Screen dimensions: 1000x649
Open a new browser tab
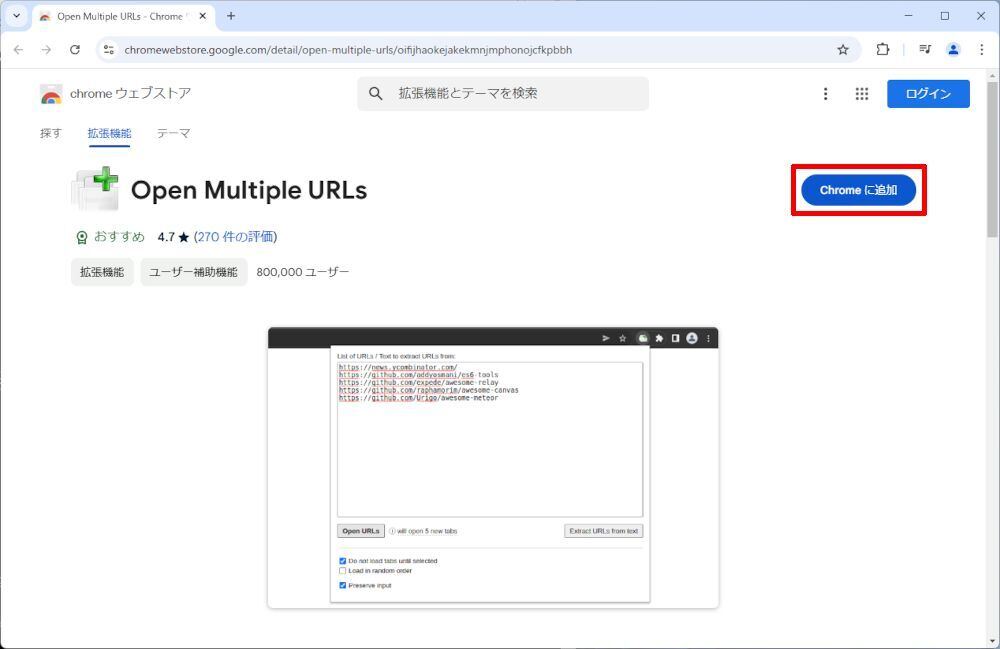(231, 16)
